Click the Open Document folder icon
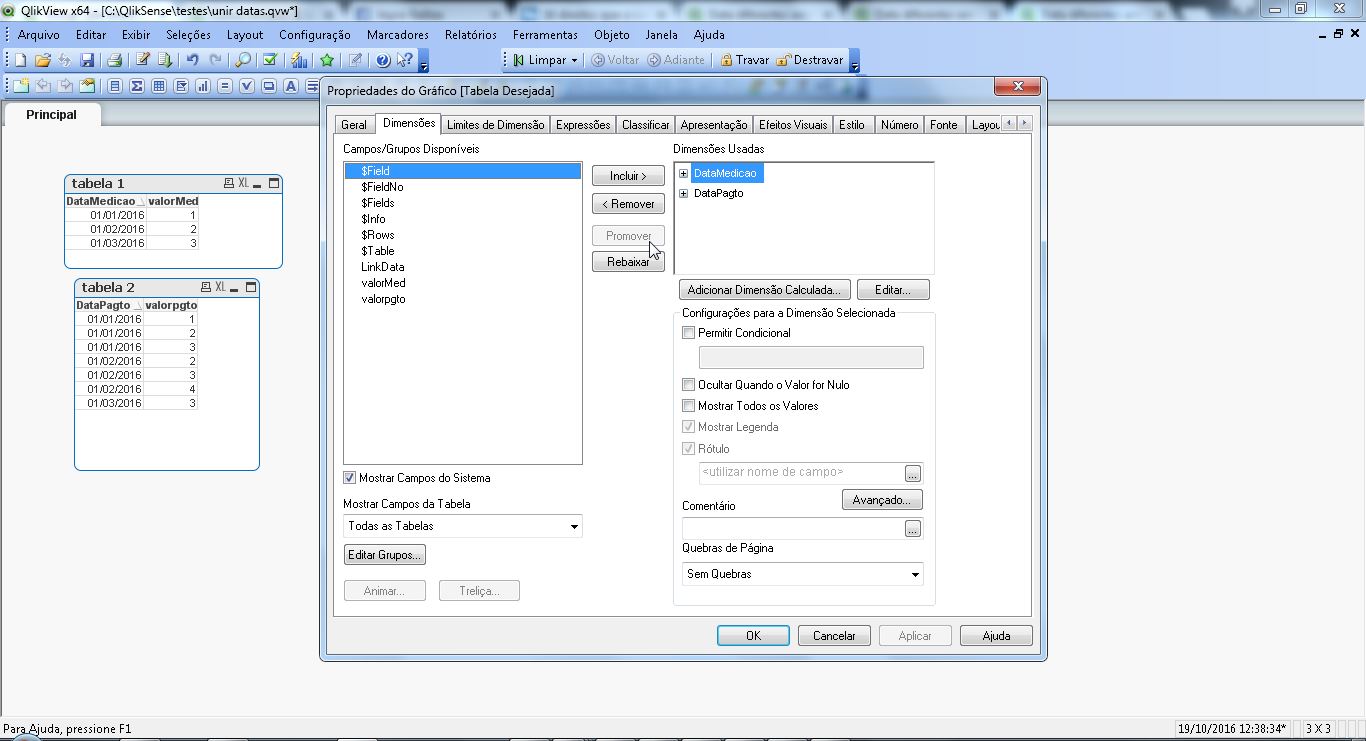The image size is (1366, 741). (x=42, y=60)
